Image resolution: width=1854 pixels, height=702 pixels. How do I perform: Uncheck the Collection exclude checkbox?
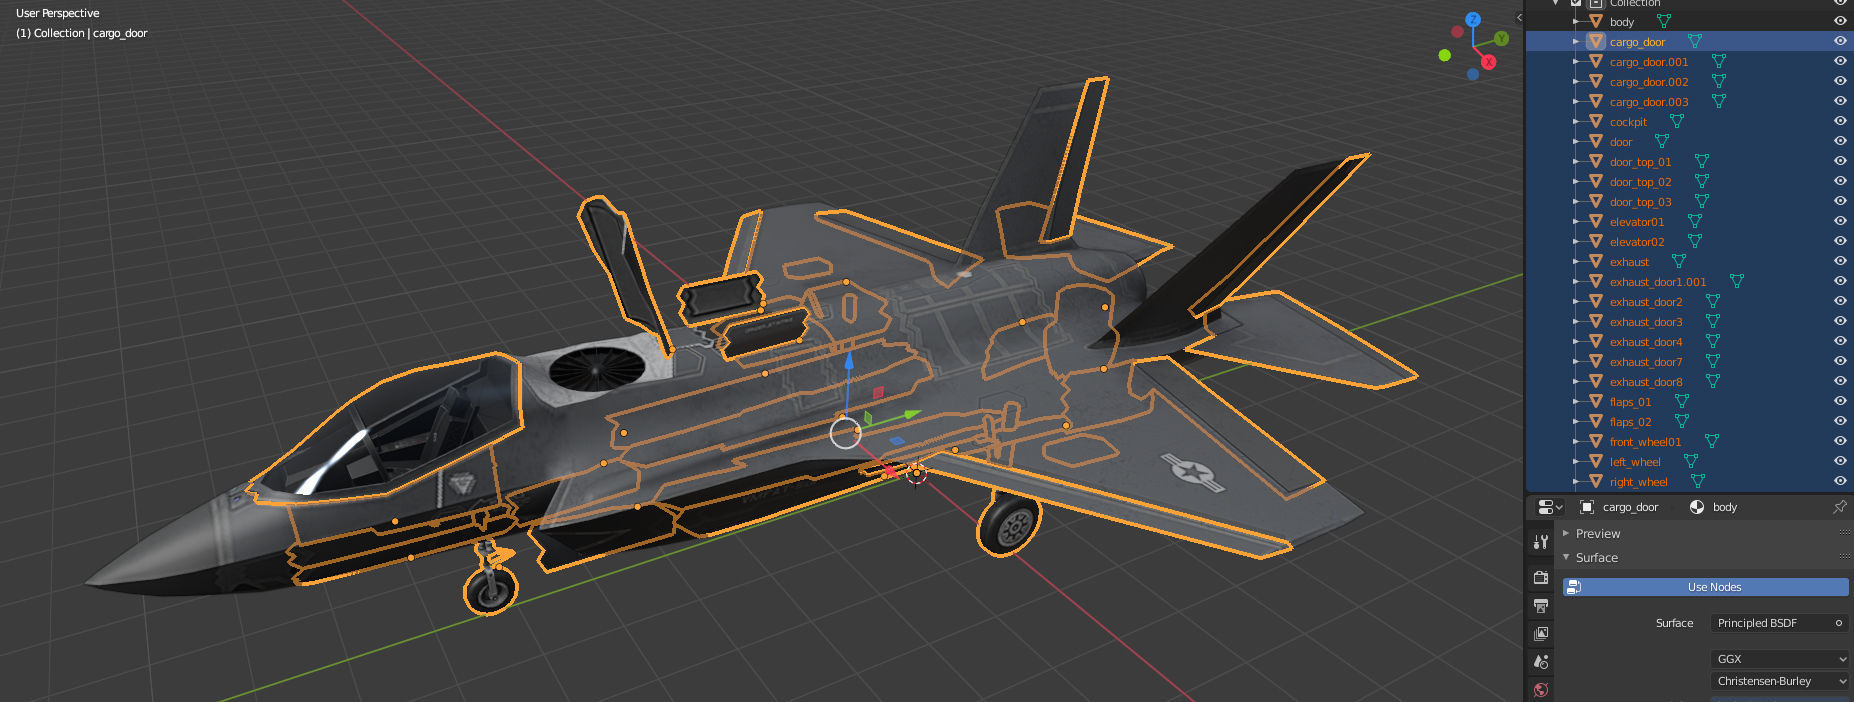pos(1576,3)
